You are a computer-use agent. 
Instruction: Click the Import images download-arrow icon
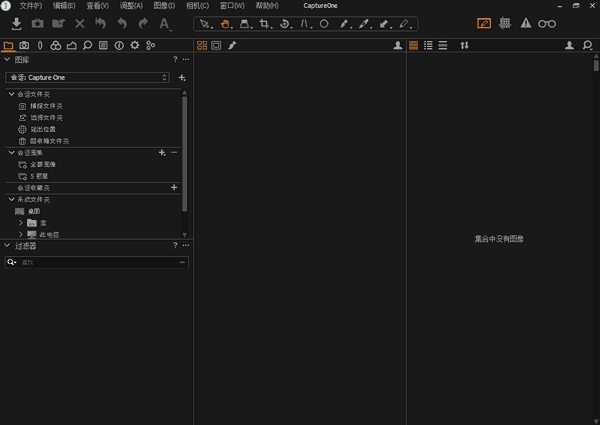click(16, 24)
